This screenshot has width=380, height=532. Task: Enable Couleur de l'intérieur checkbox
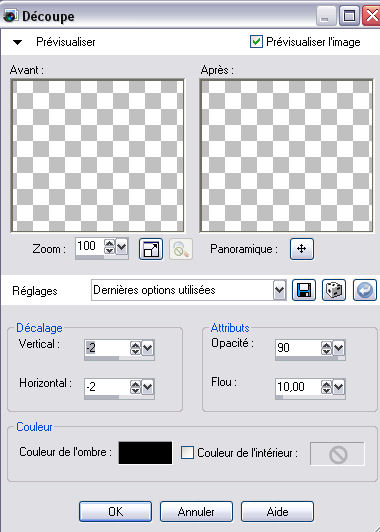pyautogui.click(x=187, y=453)
